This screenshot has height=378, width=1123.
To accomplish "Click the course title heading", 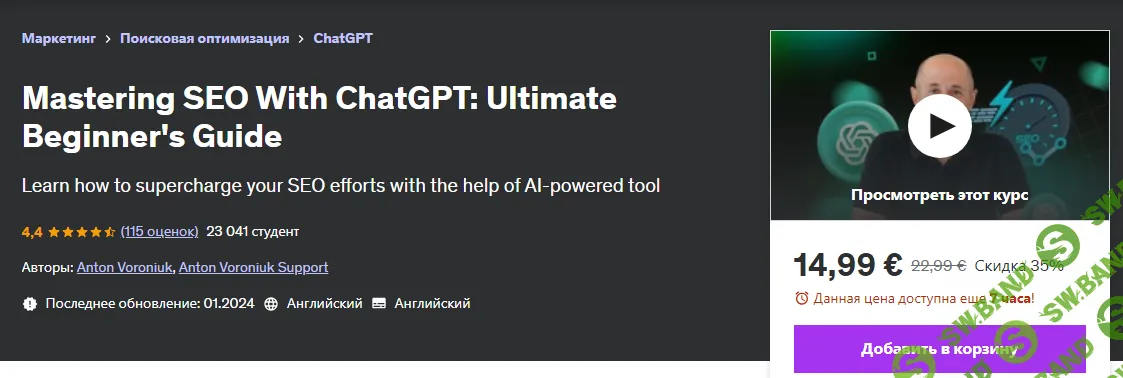I will point(319,117).
